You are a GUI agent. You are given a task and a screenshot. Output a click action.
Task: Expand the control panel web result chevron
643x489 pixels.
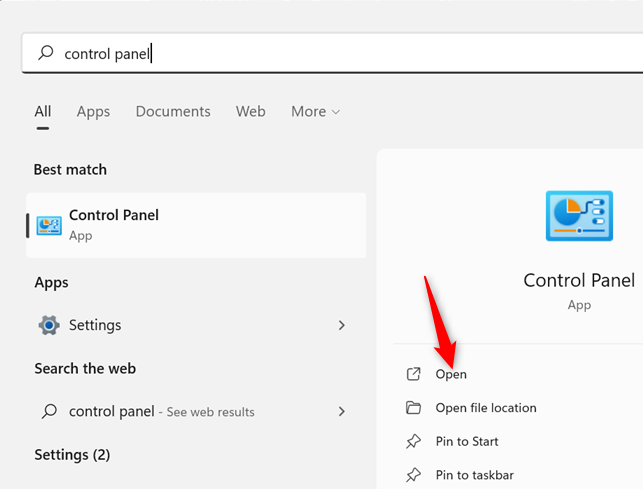tap(342, 411)
